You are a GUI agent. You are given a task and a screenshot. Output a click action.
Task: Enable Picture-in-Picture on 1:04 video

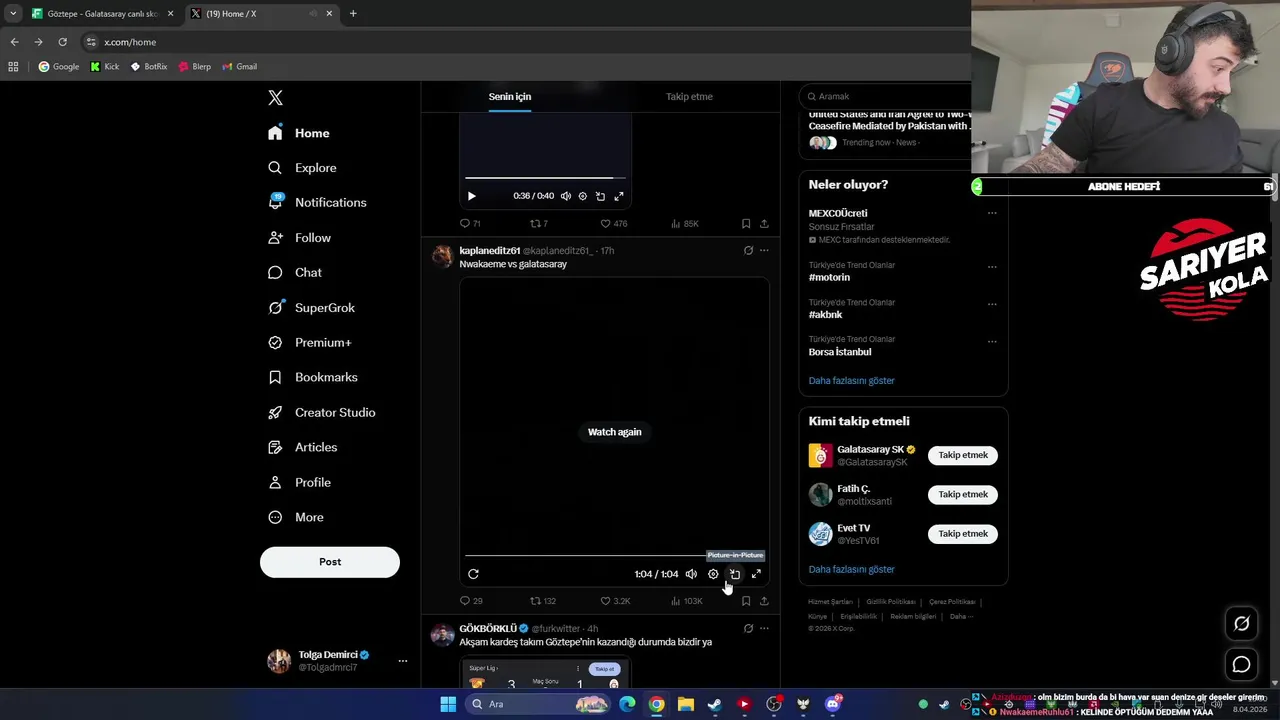click(x=735, y=574)
